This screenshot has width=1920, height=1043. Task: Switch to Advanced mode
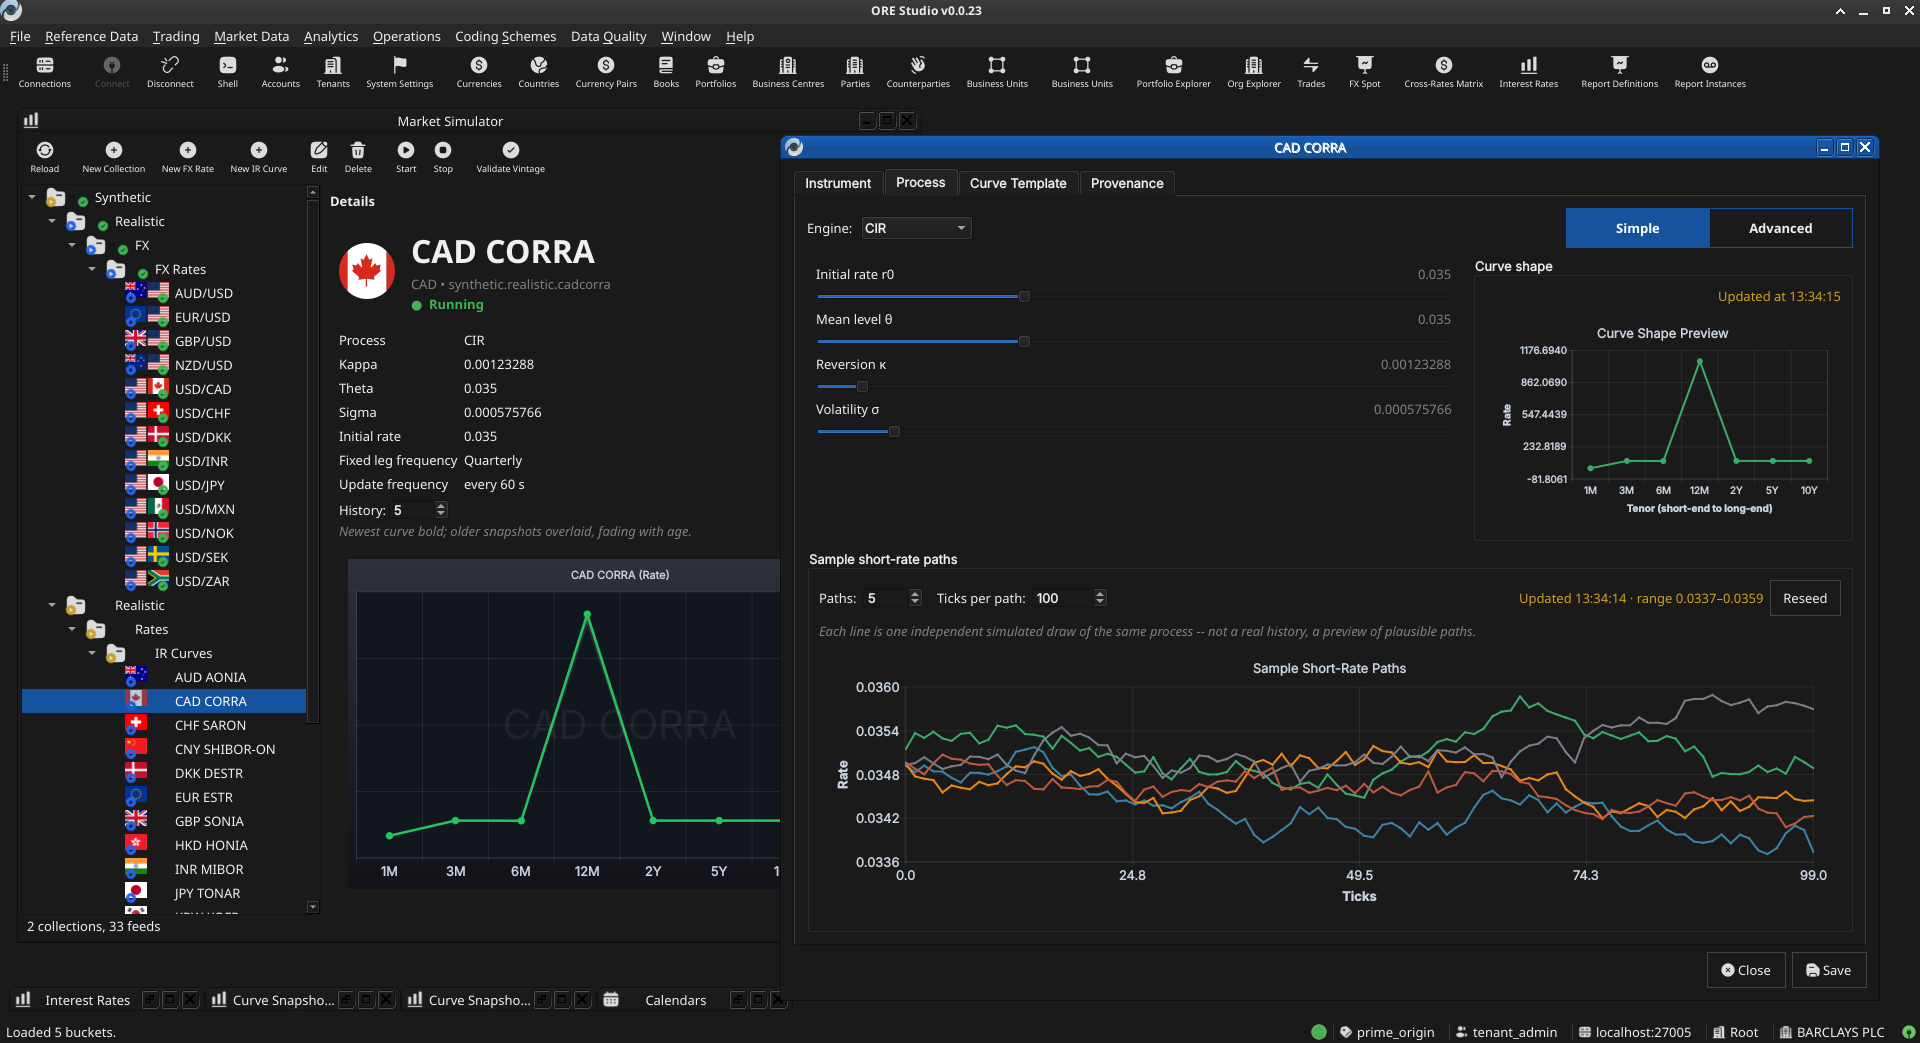(1780, 228)
